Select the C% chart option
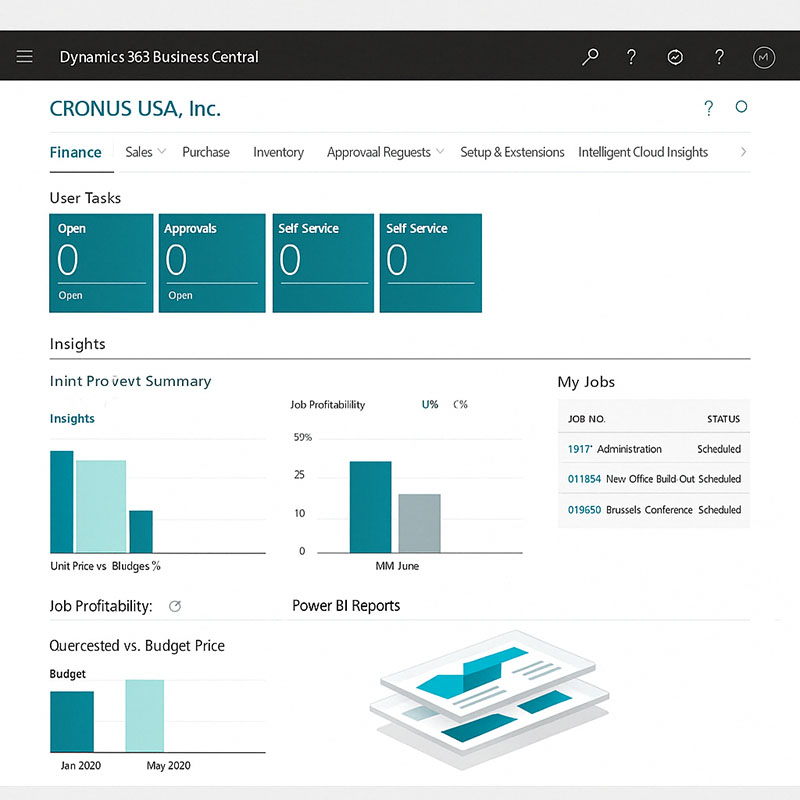 [x=460, y=405]
